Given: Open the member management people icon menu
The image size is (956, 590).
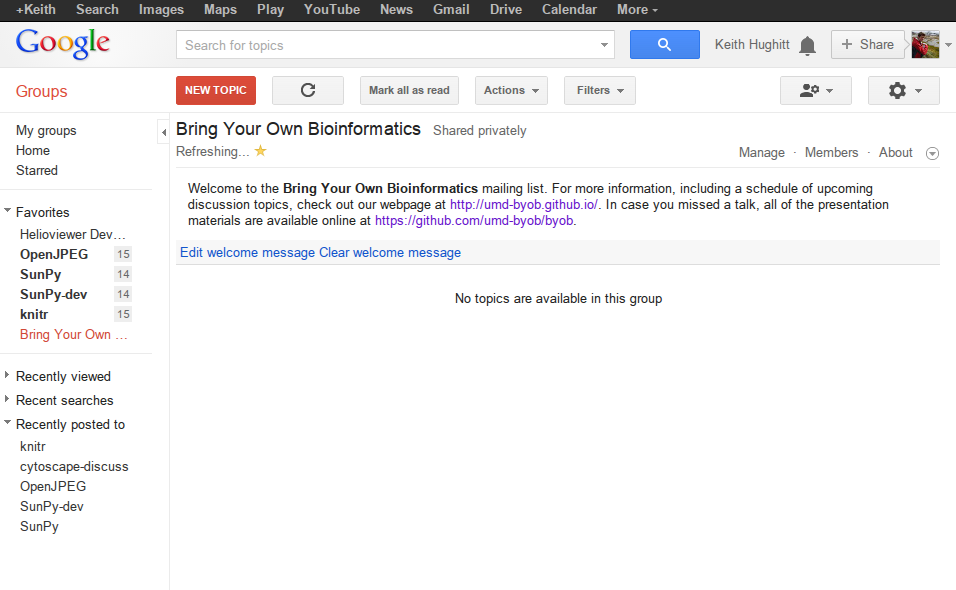Looking at the screenshot, I should point(815,90).
